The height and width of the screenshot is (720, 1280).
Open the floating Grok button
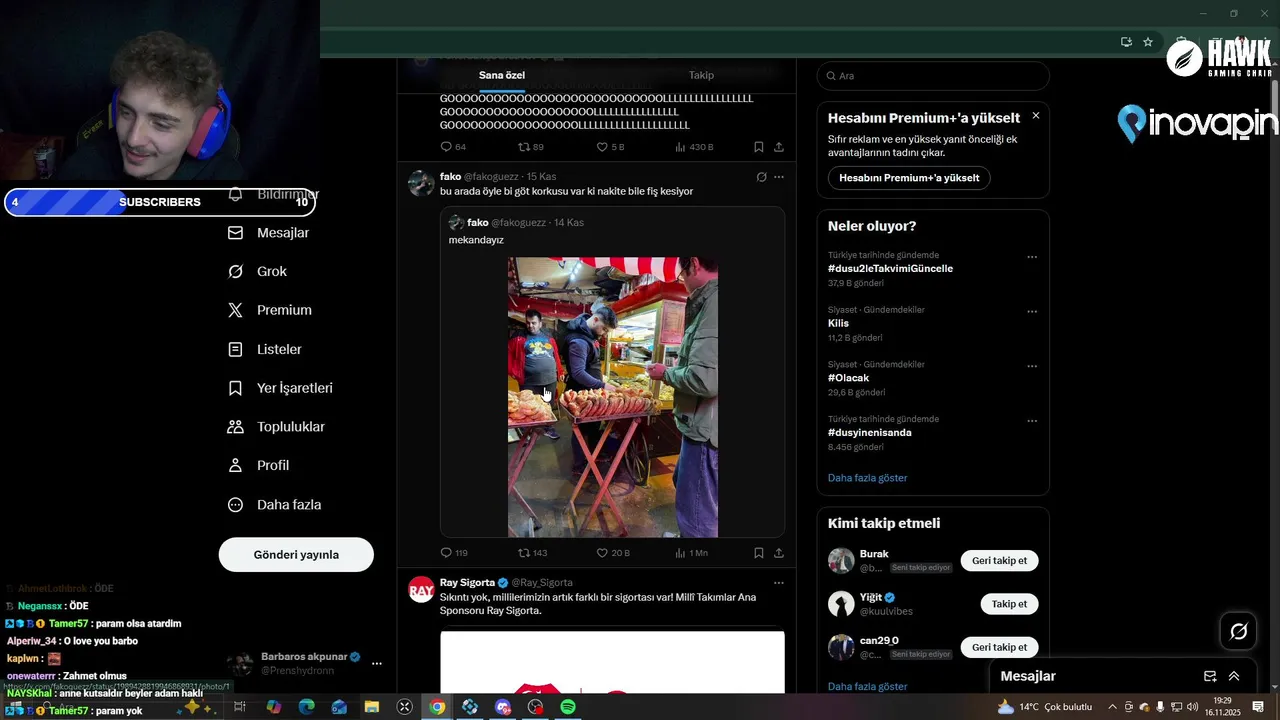pos(1239,631)
